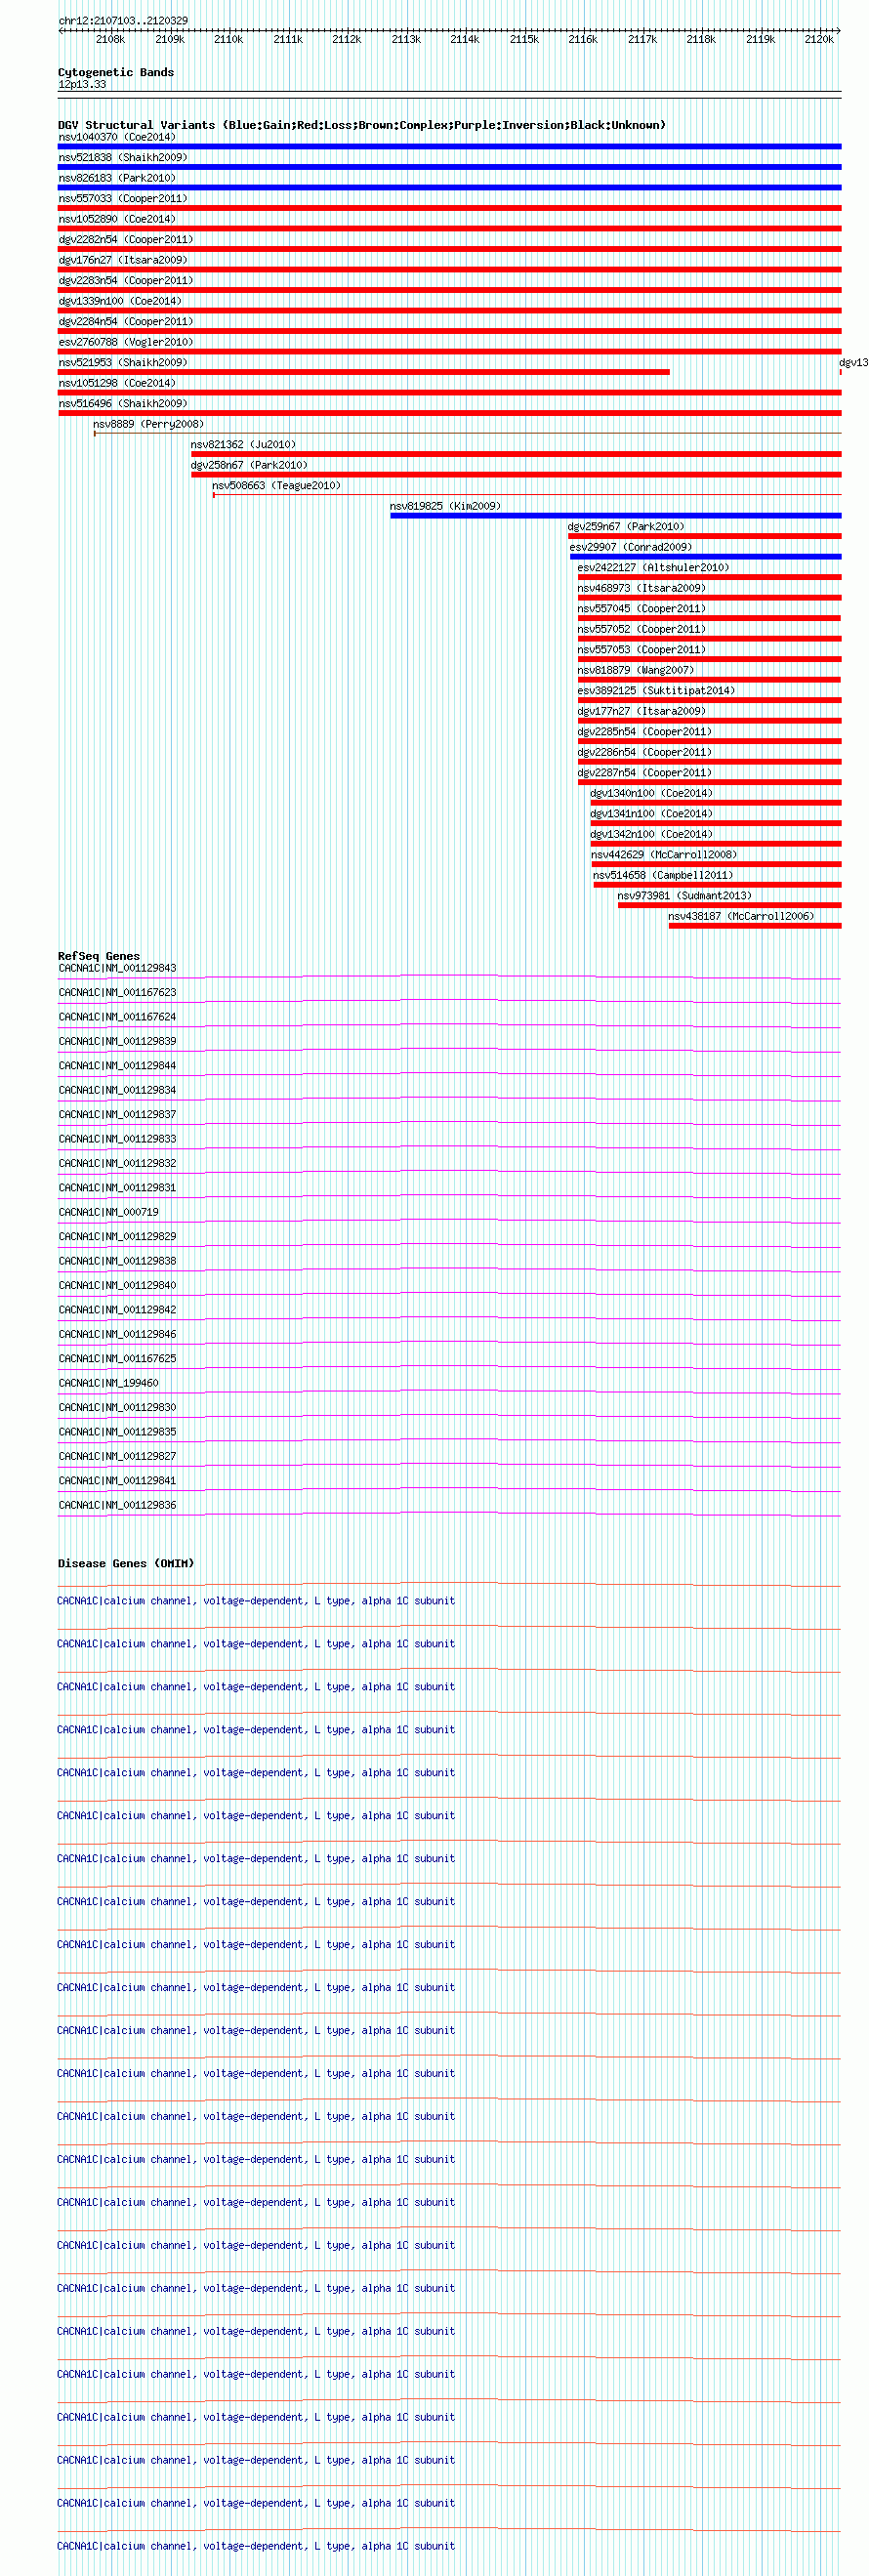Screen dimensions: 869x2576
Task: Click variant nsv557045 (Cooper2011)
Action: (642, 608)
